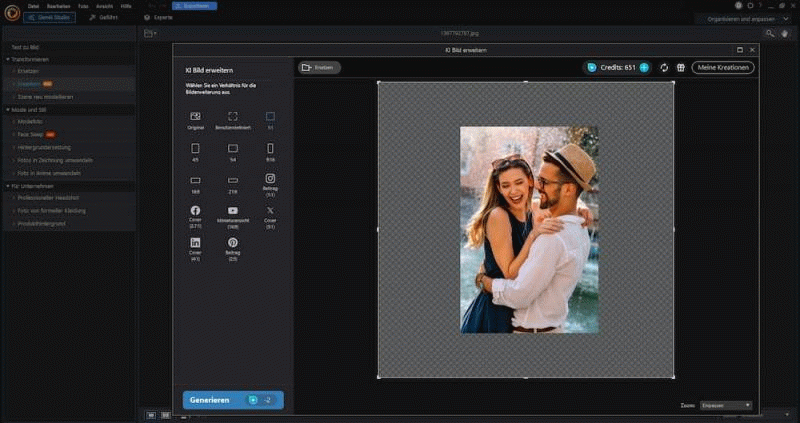This screenshot has height=423, width=800.
Task: Open the Hilfe menu
Action: pos(126,6)
